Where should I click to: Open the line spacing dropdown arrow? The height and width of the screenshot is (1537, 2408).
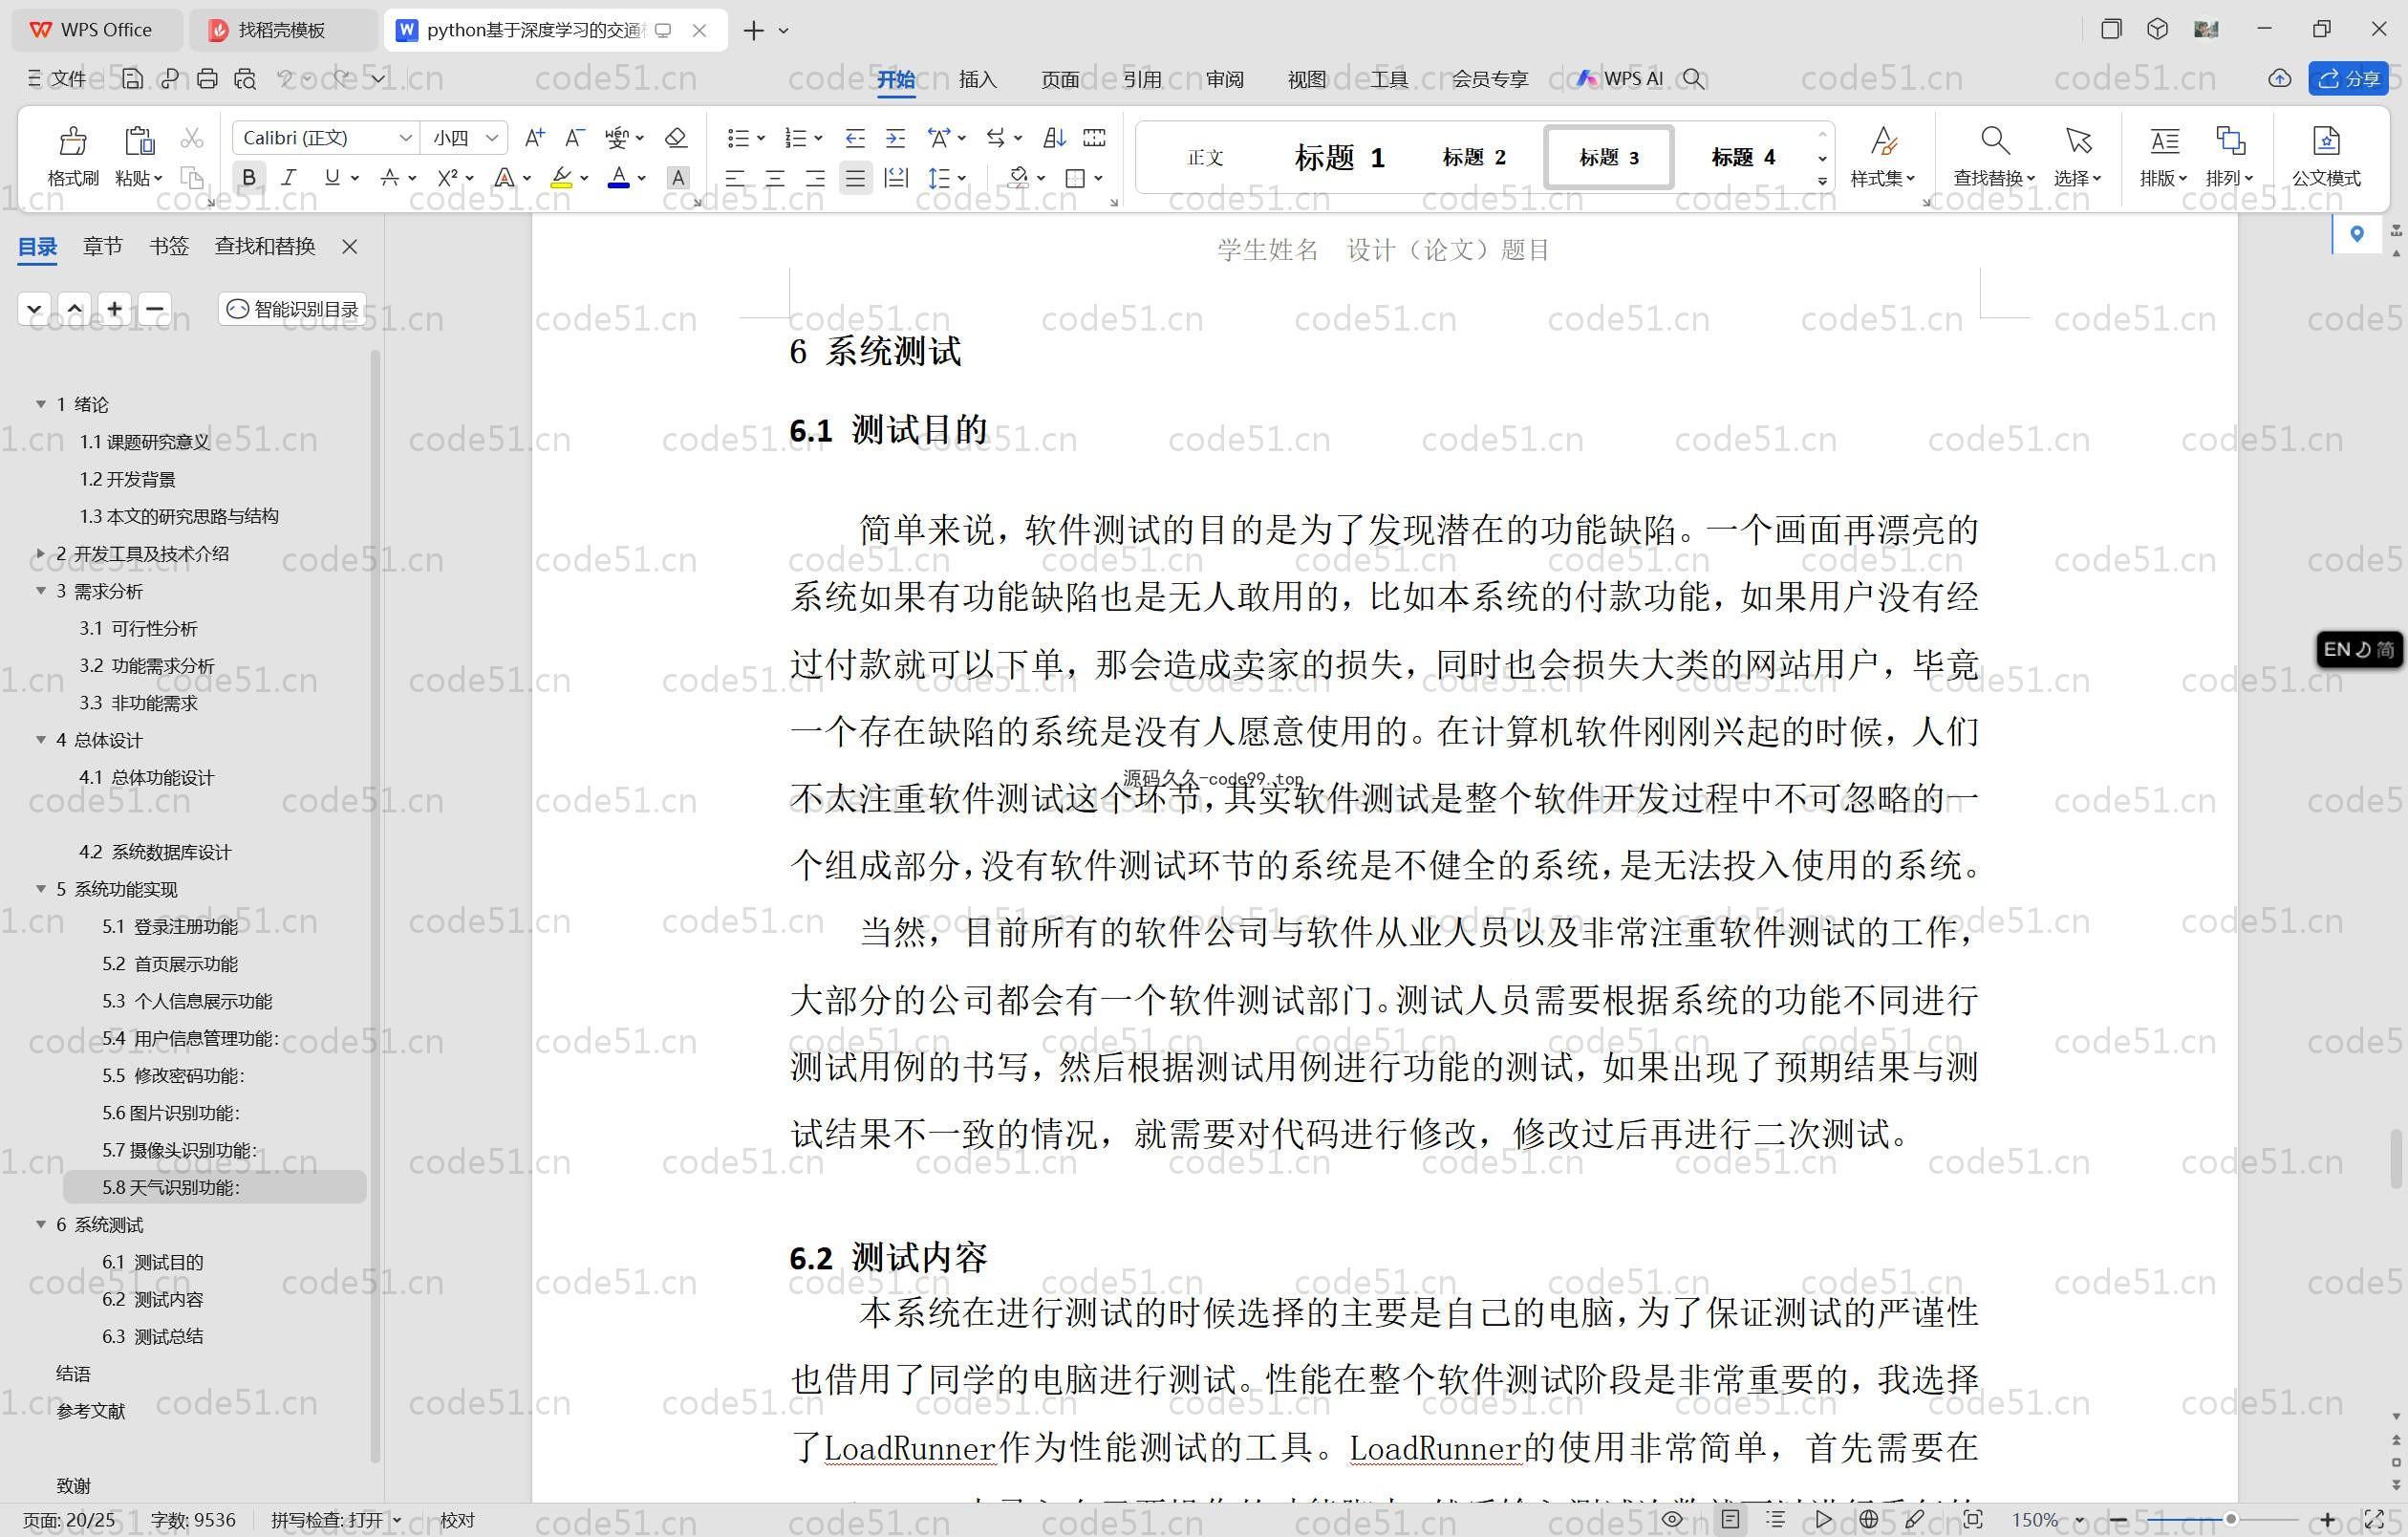(x=962, y=179)
